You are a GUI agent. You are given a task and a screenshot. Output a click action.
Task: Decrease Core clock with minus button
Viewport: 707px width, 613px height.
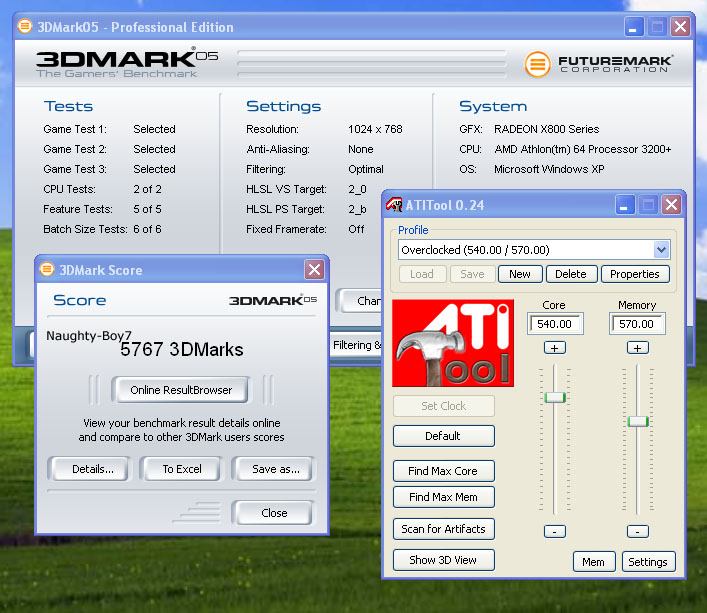click(x=555, y=531)
